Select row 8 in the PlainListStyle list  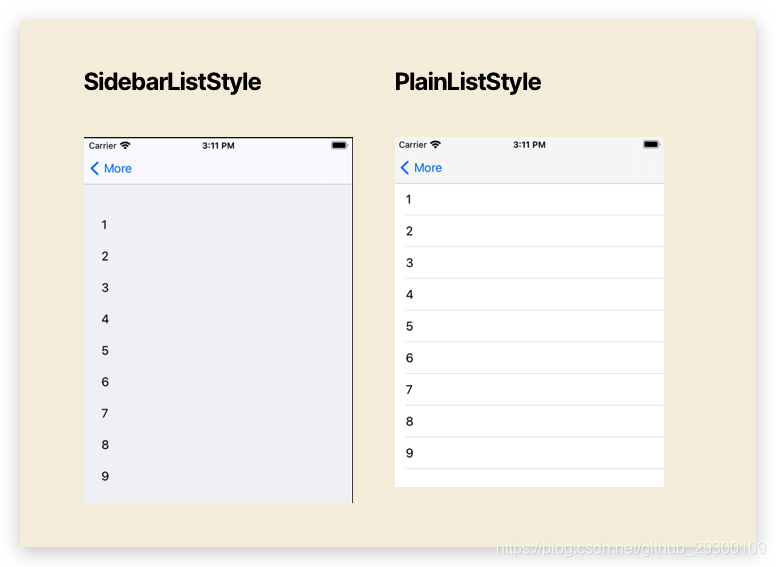click(x=529, y=421)
